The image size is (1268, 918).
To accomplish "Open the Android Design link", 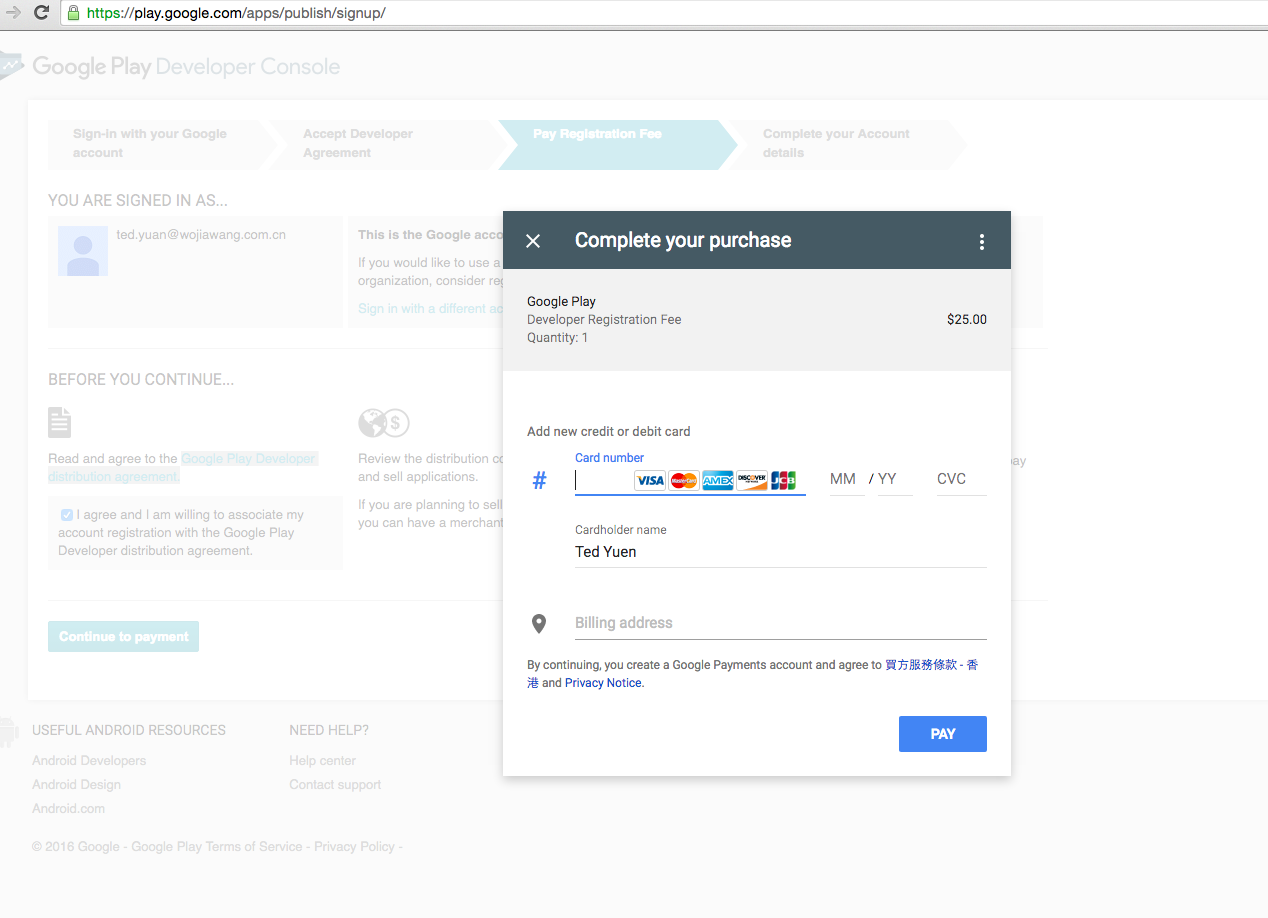I will [x=76, y=785].
